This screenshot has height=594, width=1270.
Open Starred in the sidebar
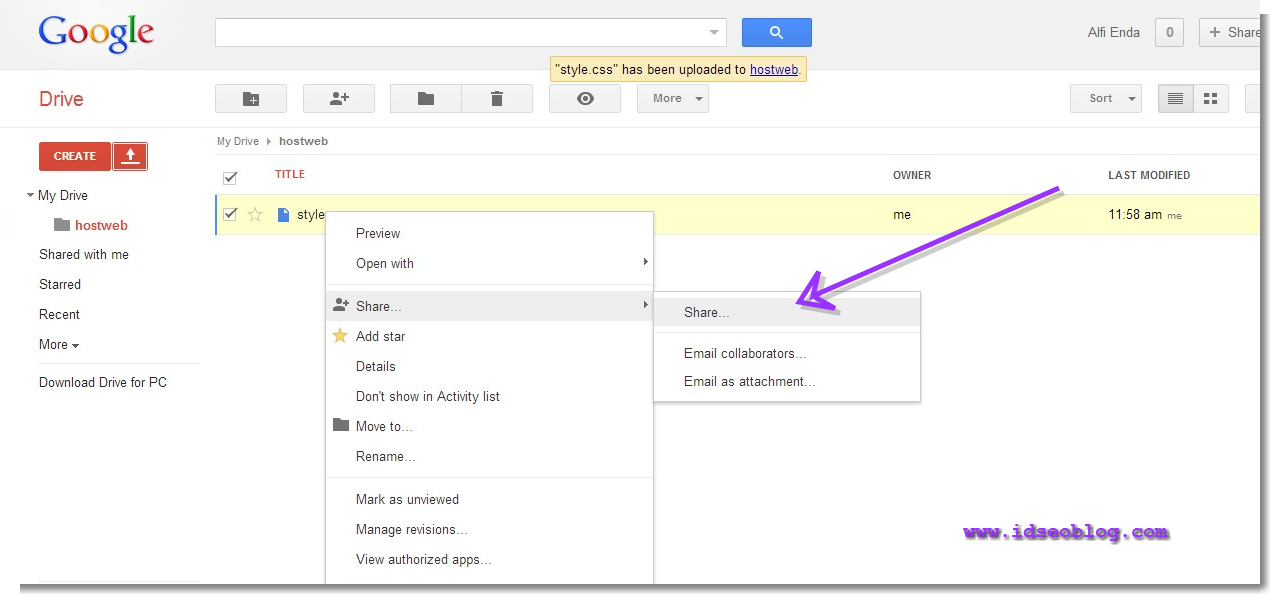point(60,284)
